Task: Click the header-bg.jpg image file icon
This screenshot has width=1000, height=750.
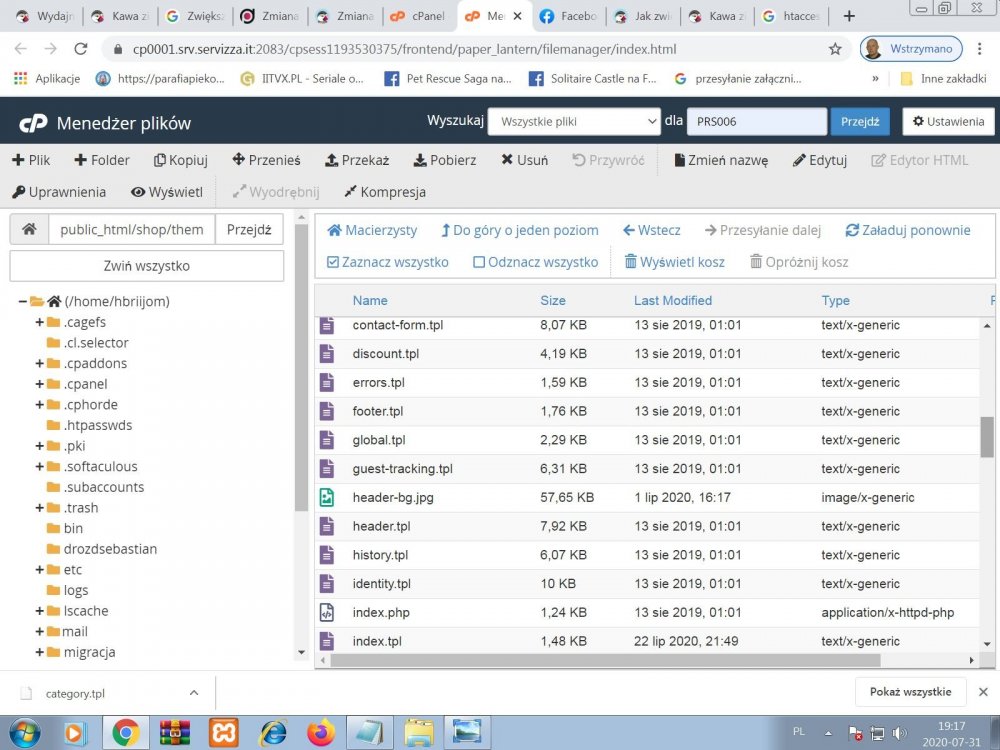Action: [x=327, y=497]
